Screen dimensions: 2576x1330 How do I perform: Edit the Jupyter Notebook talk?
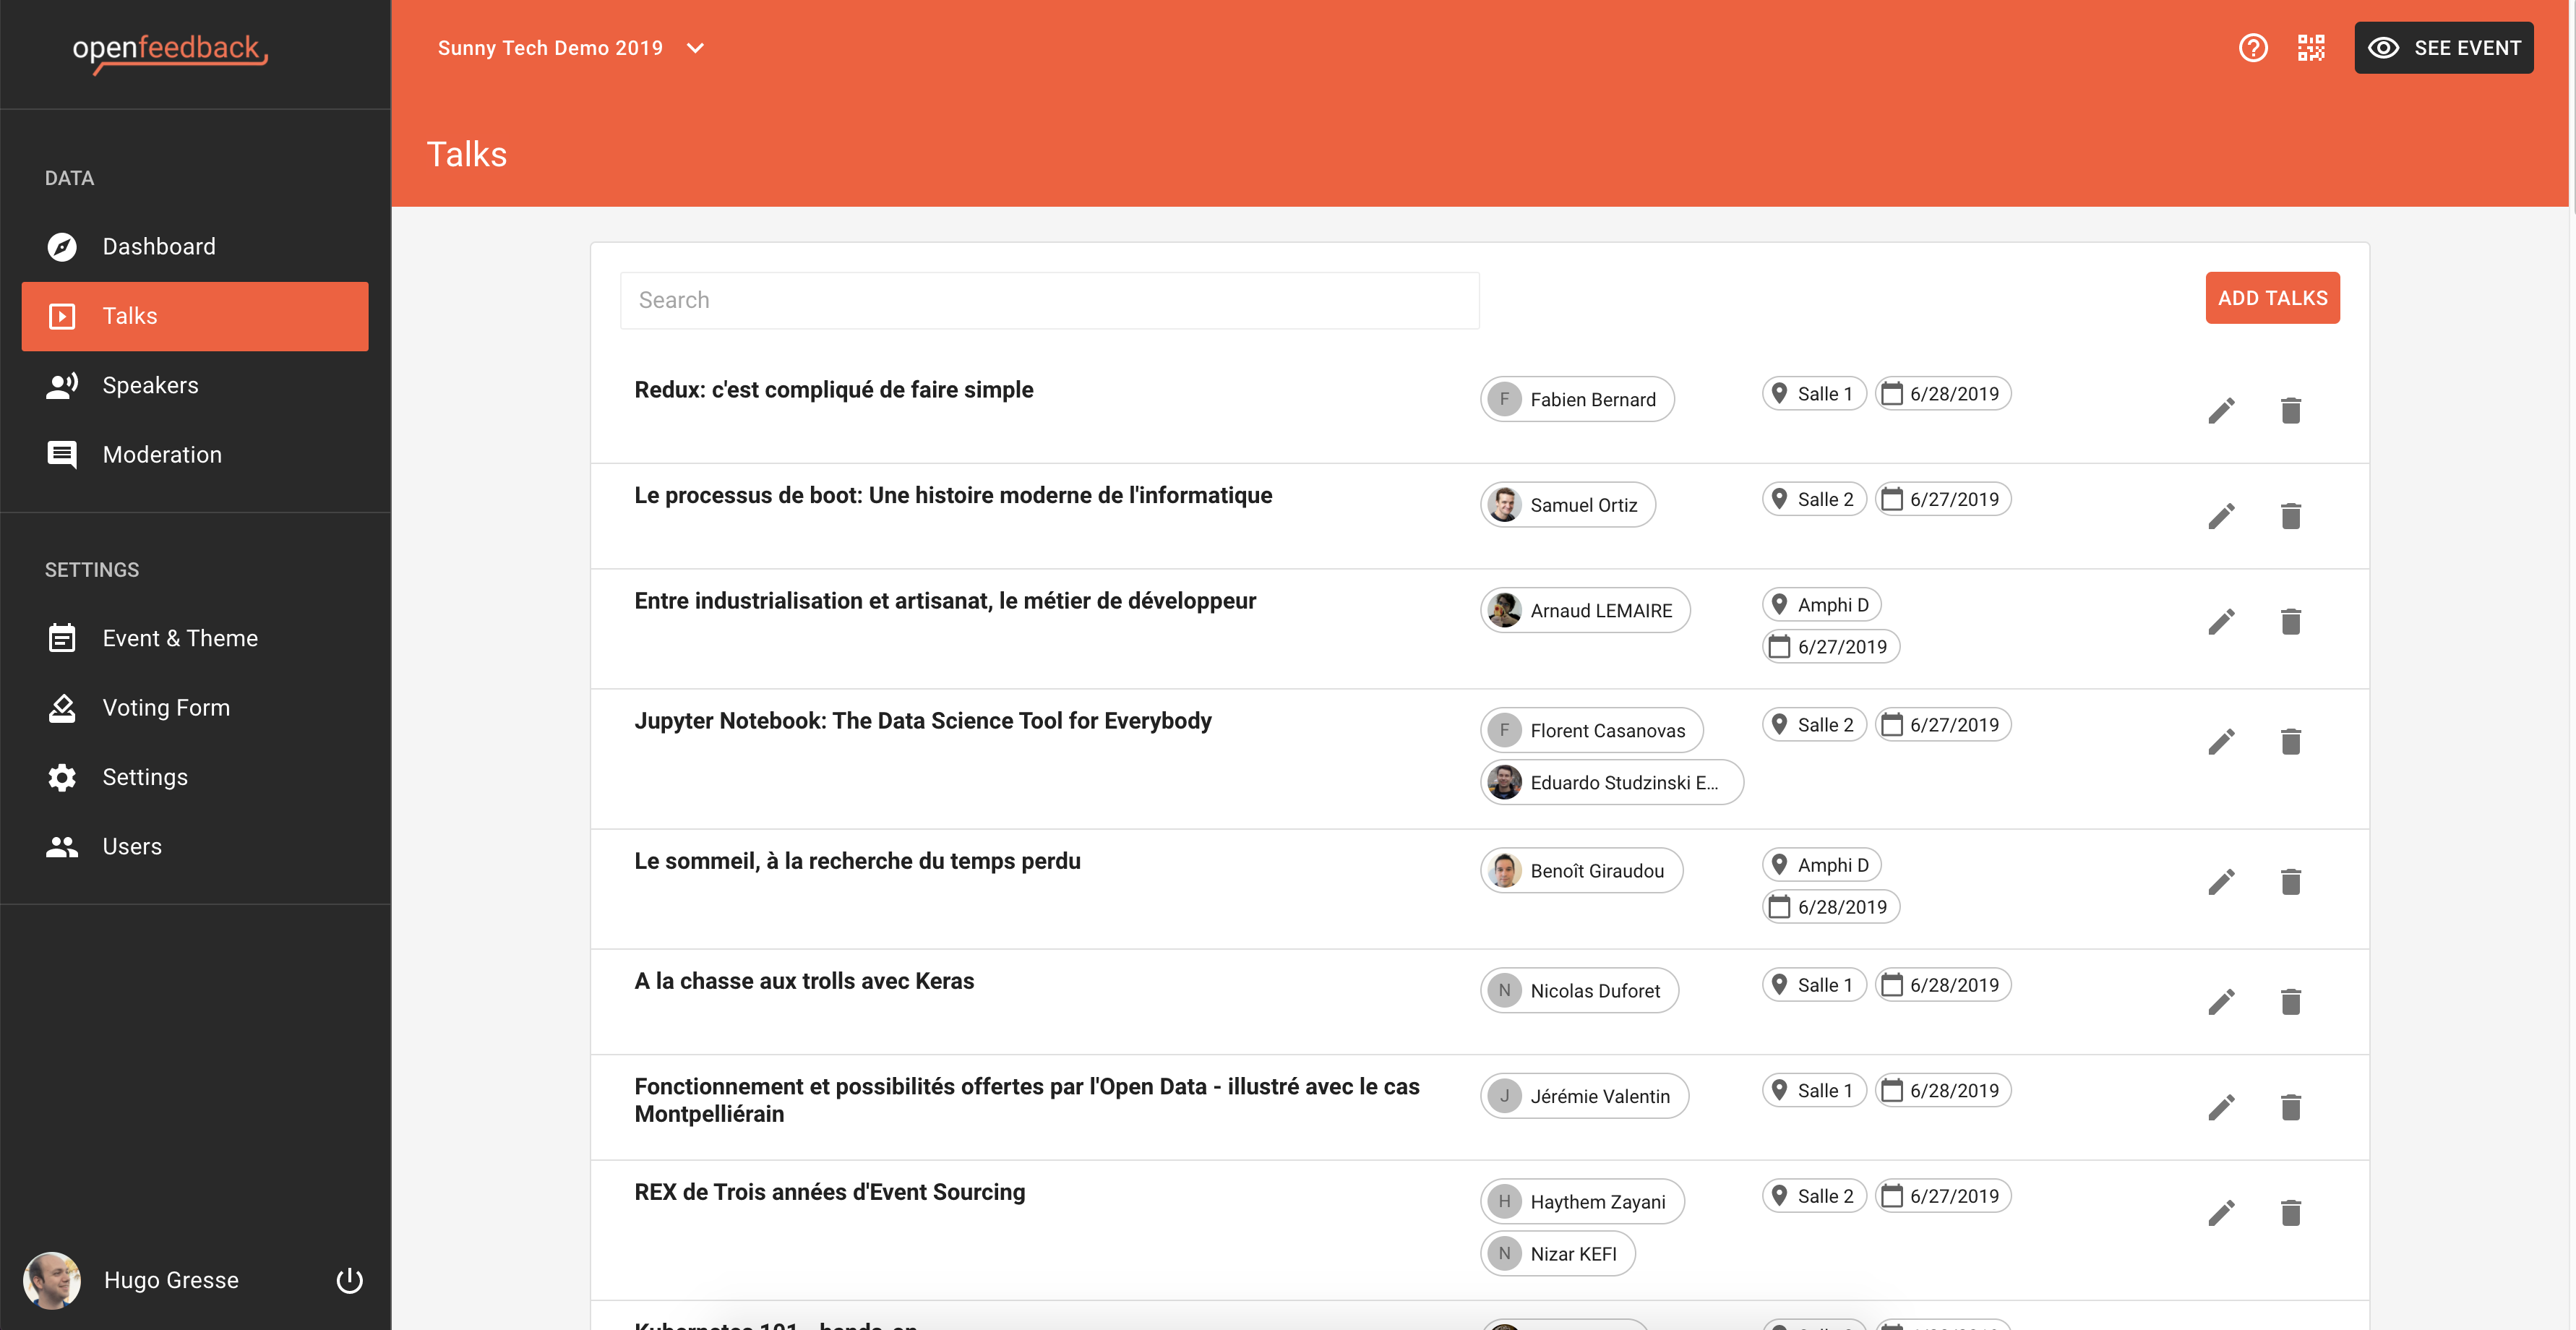pyautogui.click(x=2221, y=742)
